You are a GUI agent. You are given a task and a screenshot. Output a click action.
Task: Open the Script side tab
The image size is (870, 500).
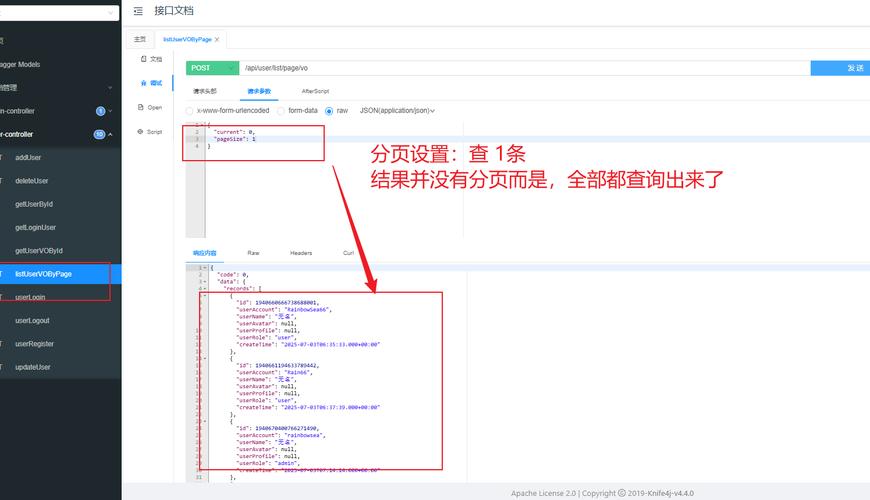click(150, 132)
